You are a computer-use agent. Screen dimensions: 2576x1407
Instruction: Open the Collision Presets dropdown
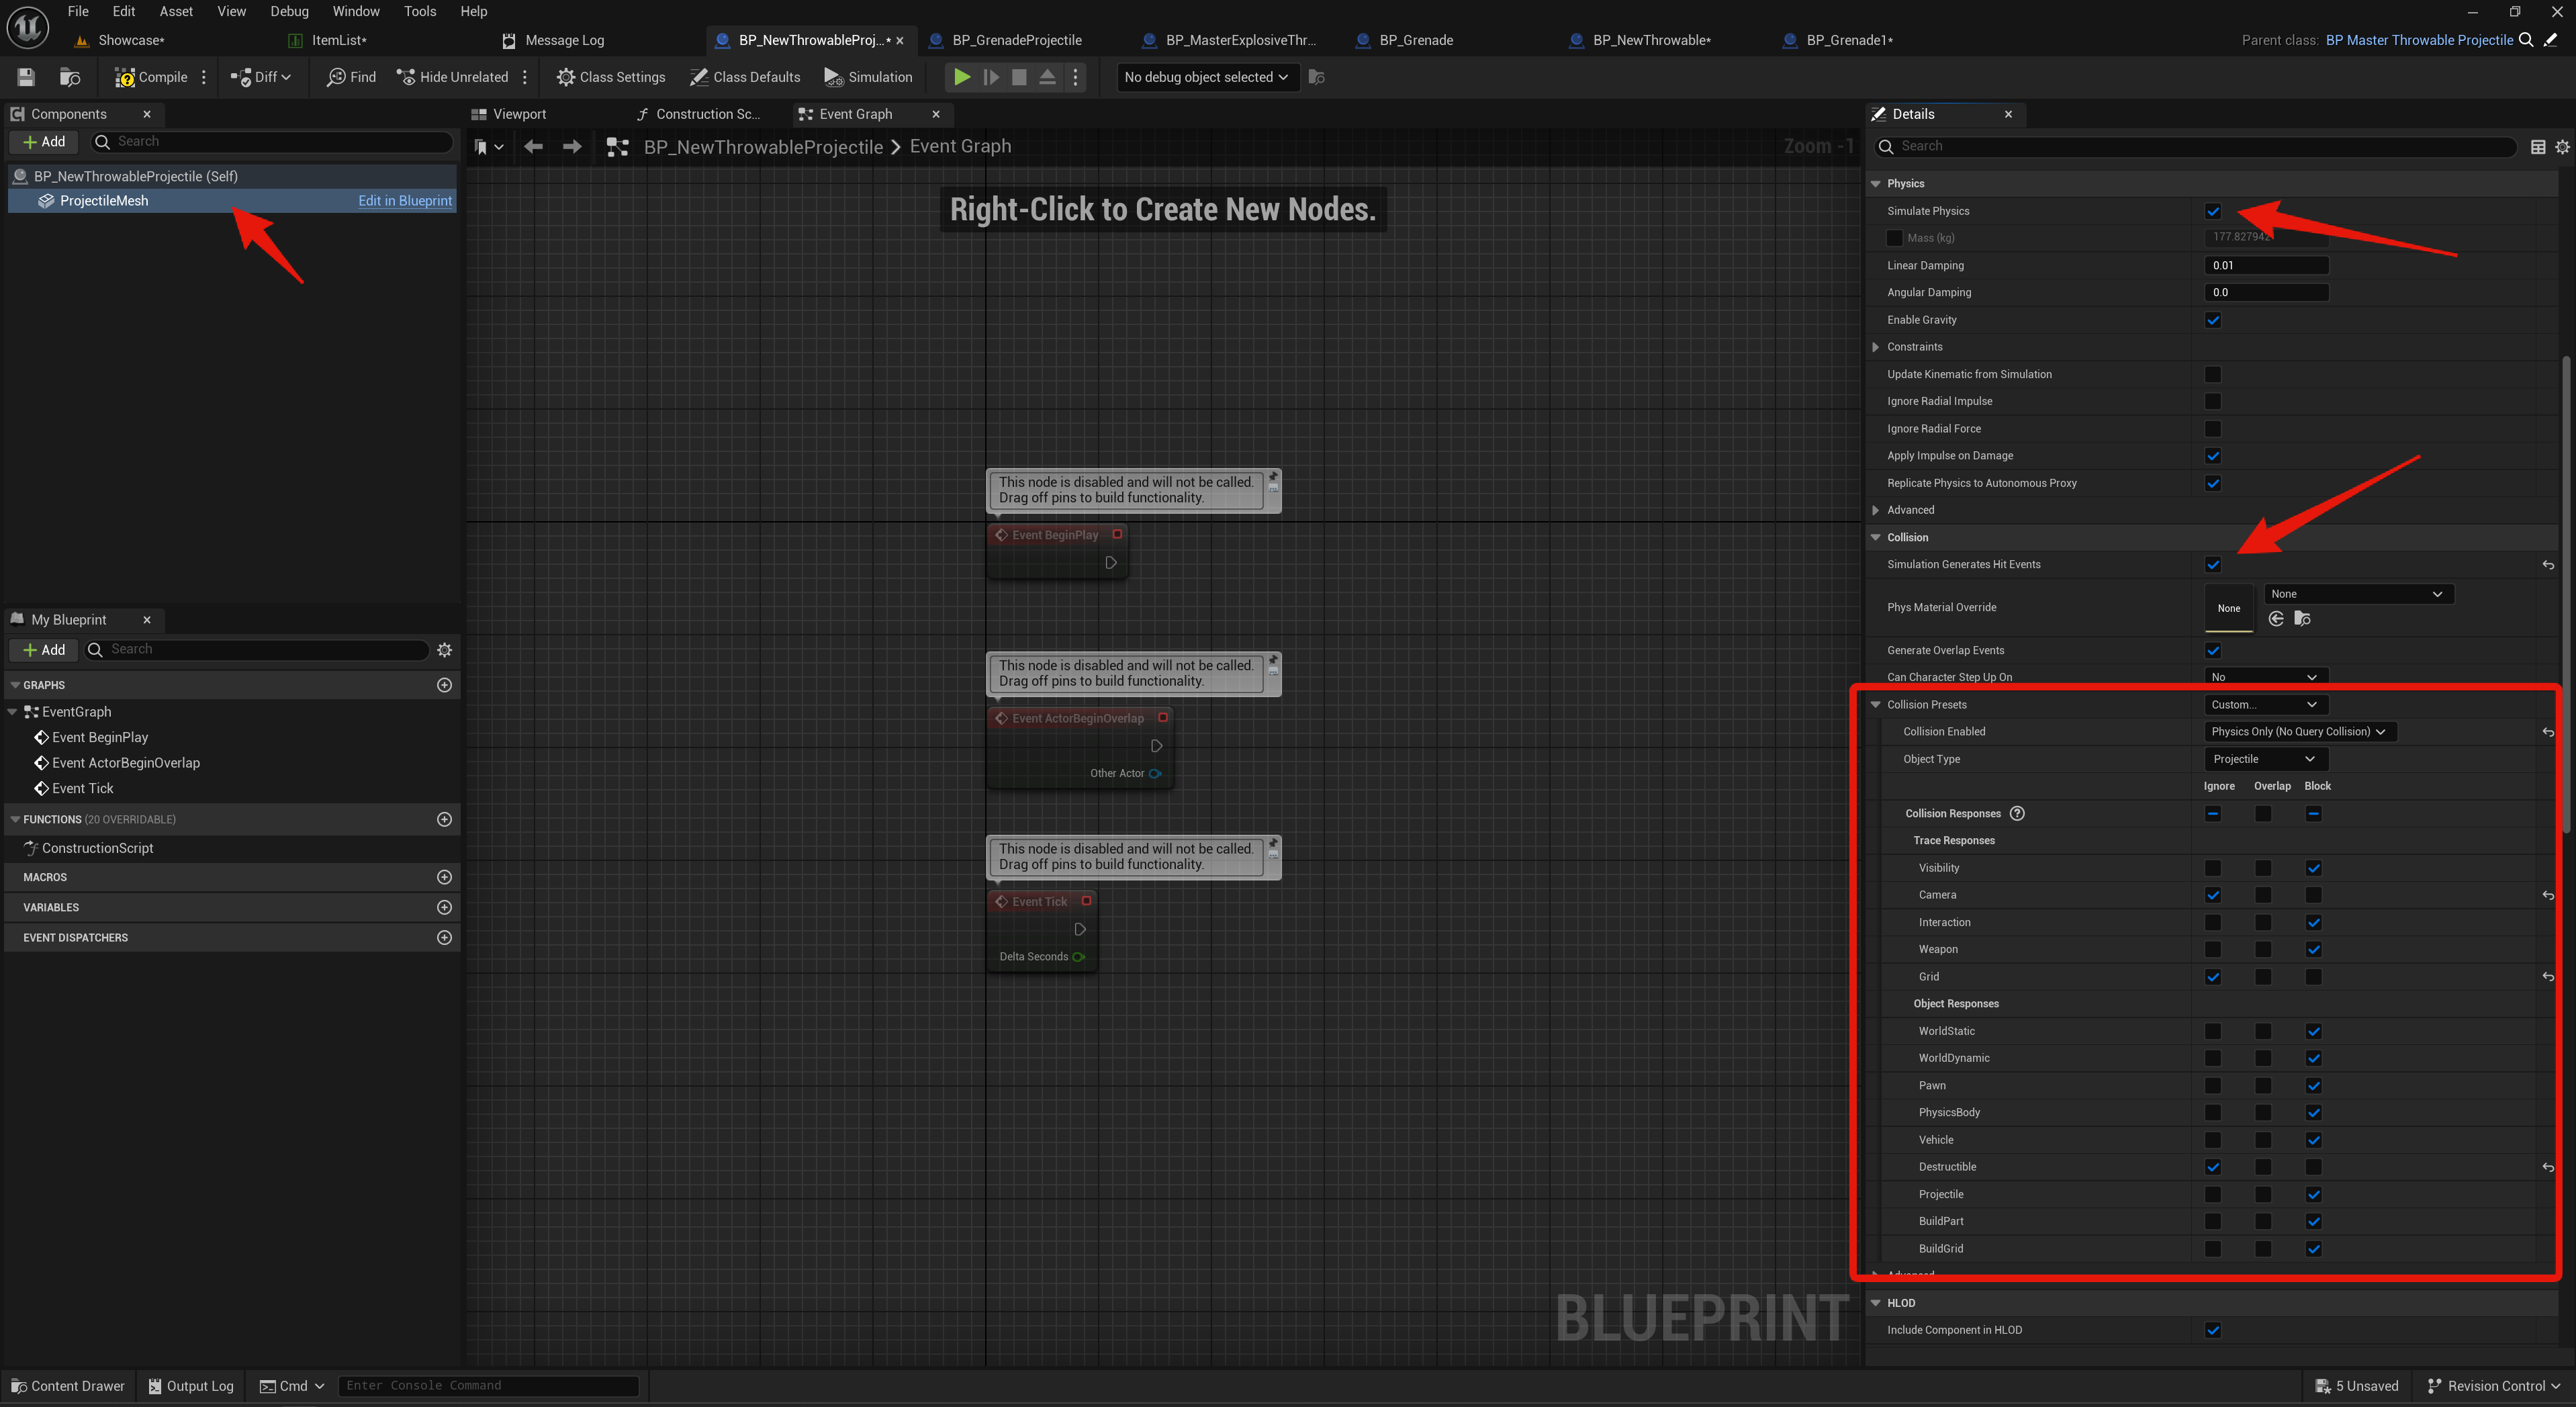point(2265,704)
